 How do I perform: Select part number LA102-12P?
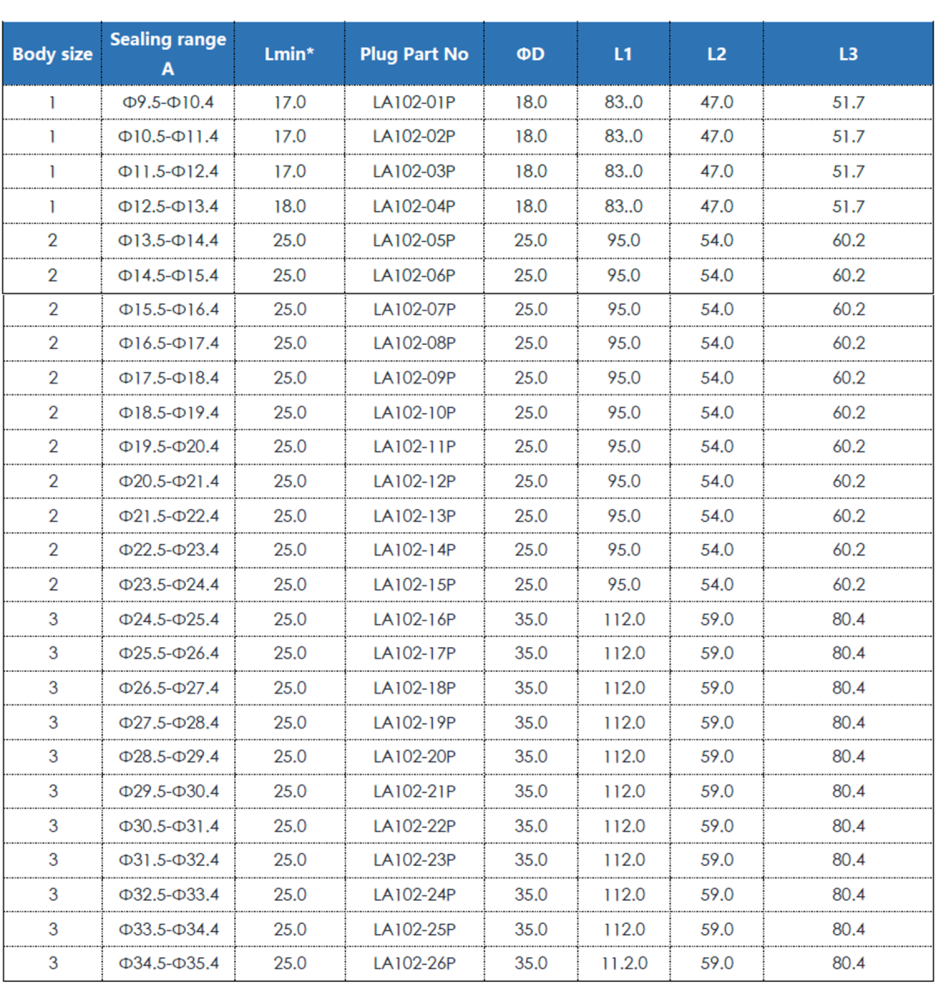(414, 481)
